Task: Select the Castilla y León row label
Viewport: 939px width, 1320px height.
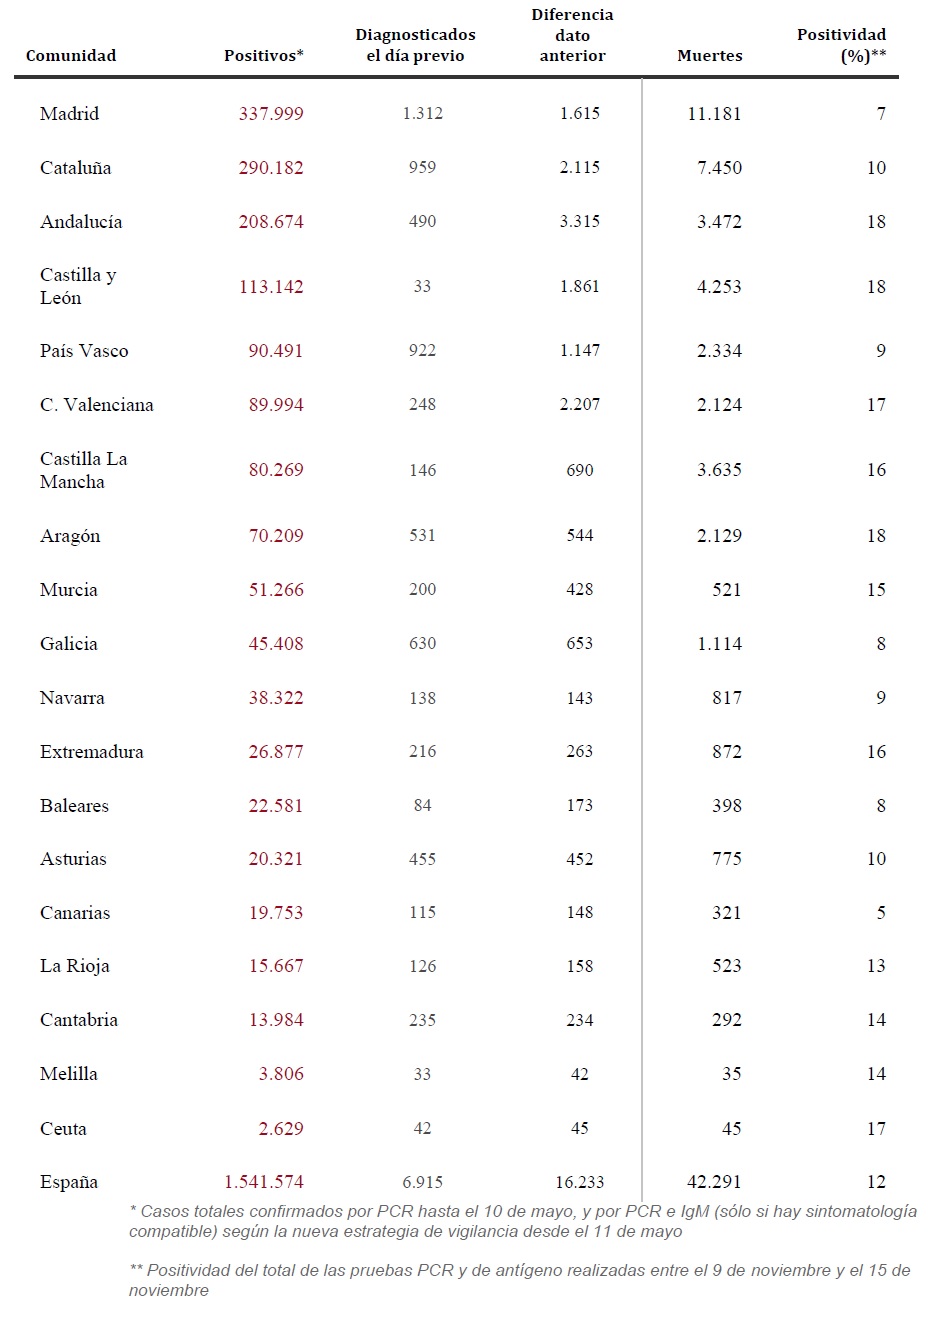Action: 78,286
